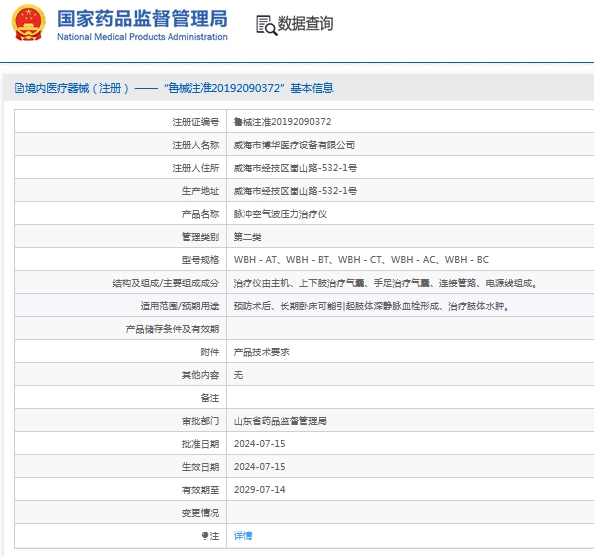
Task: Click the 其他内容 label
Action: click(200, 375)
